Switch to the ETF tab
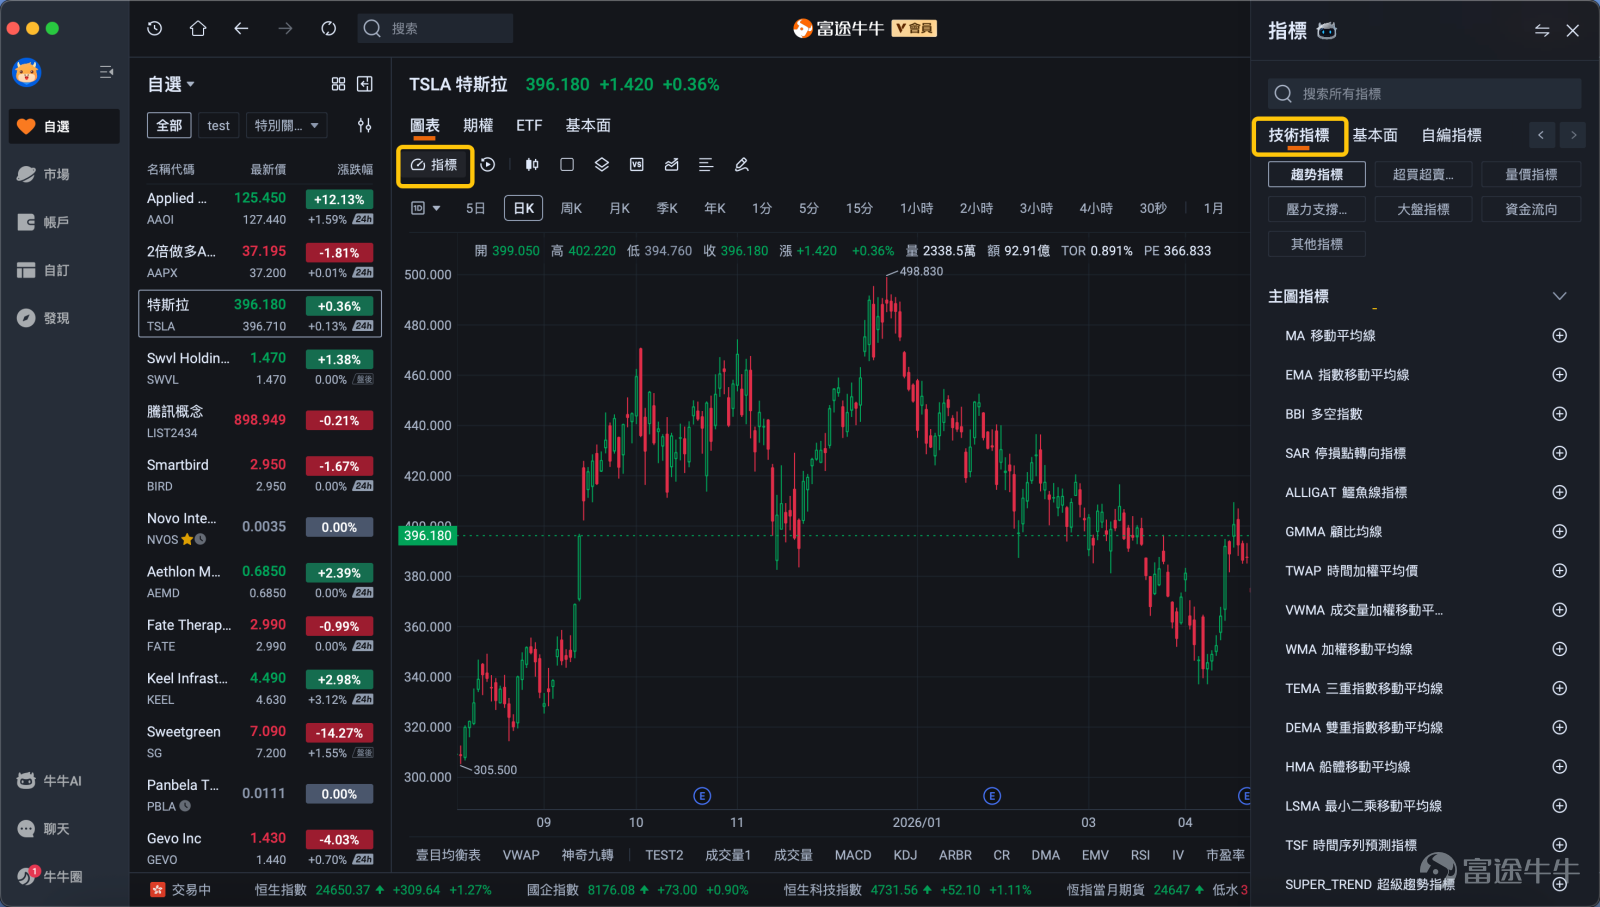 (x=529, y=126)
